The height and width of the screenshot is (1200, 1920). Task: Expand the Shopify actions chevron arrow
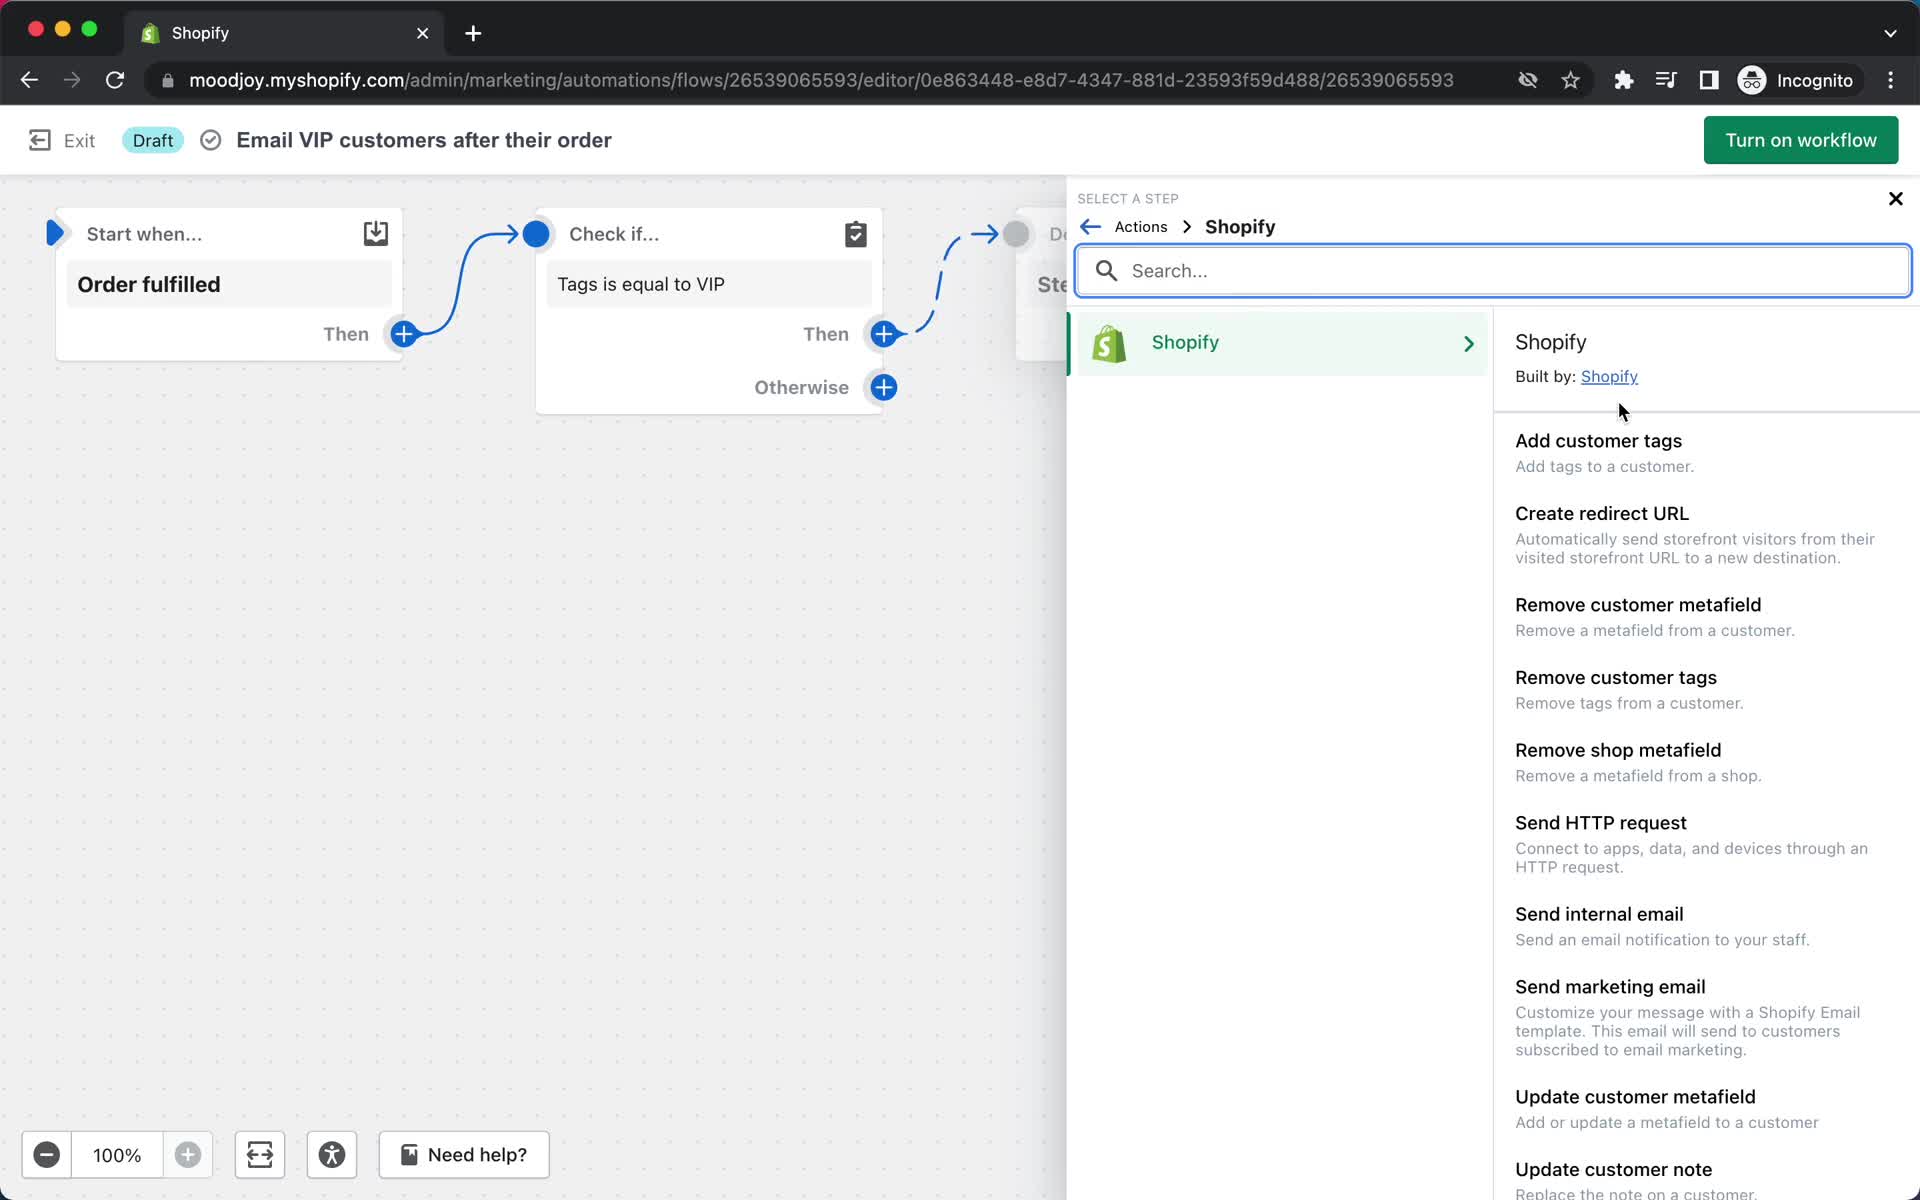tap(1469, 341)
